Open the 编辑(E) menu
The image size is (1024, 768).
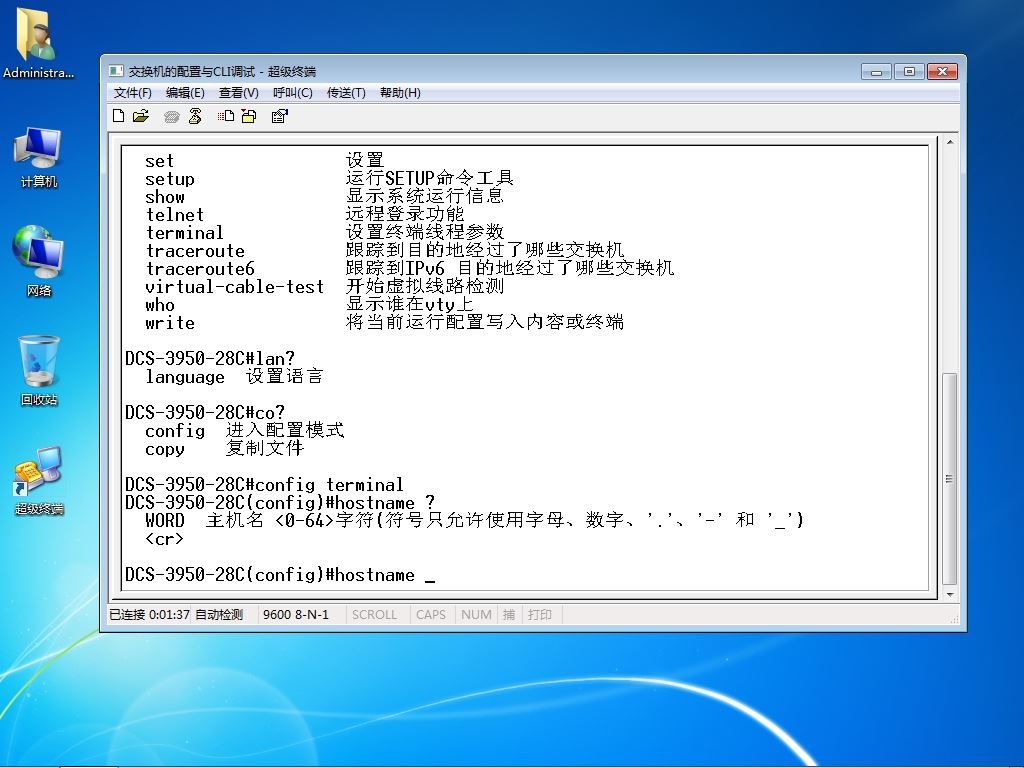(185, 93)
